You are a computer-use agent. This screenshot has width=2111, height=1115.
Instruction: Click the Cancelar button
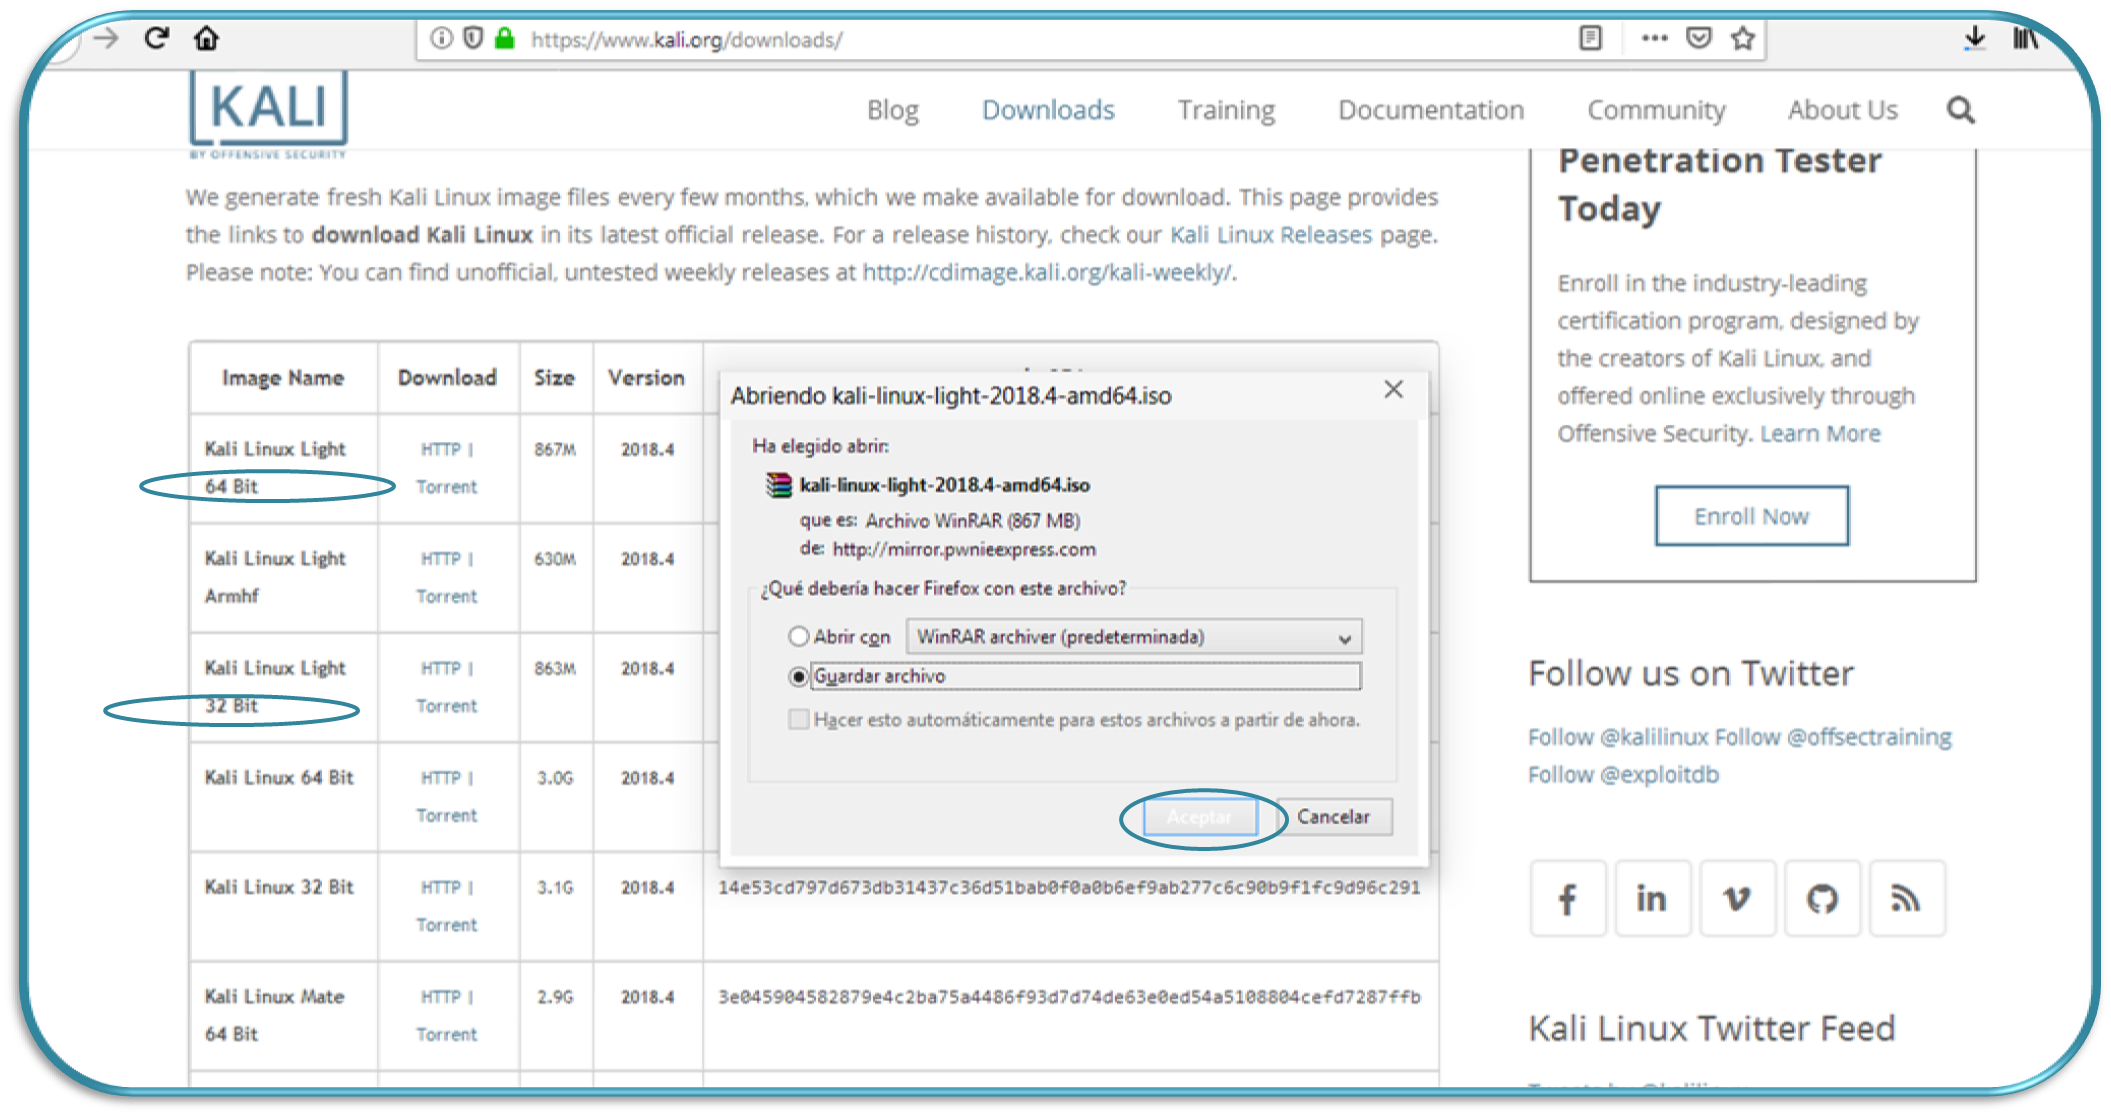click(x=1333, y=817)
